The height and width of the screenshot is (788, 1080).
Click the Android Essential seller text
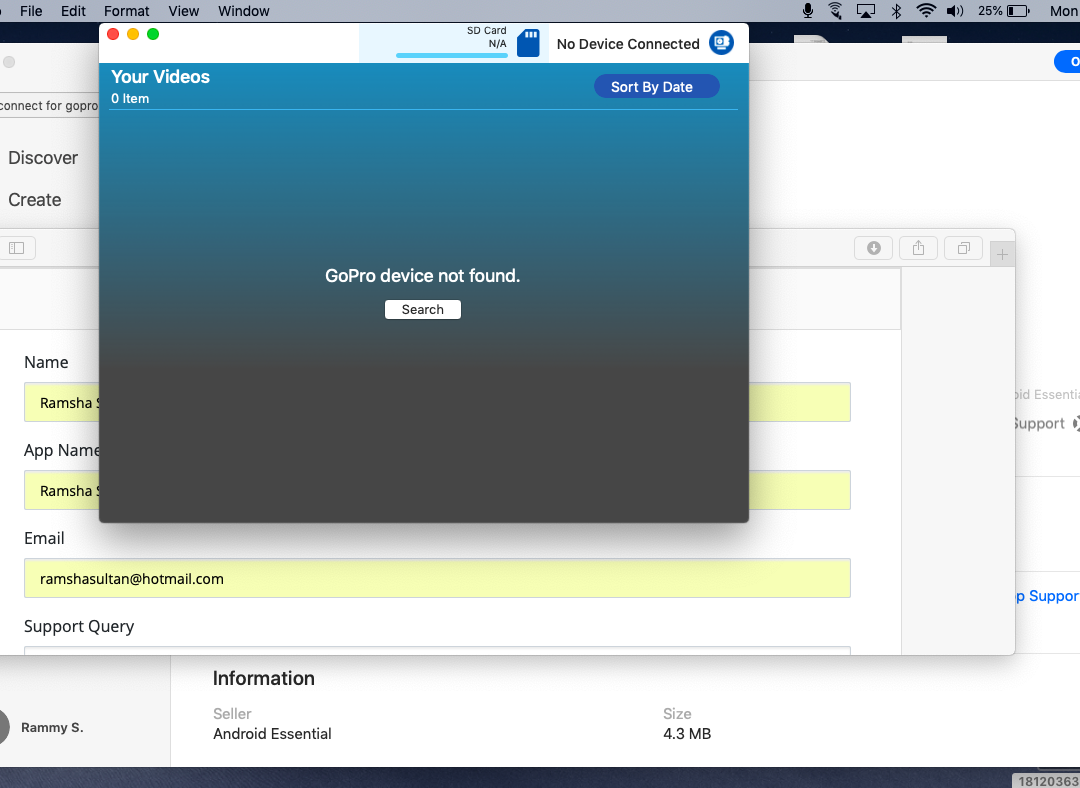(x=272, y=734)
